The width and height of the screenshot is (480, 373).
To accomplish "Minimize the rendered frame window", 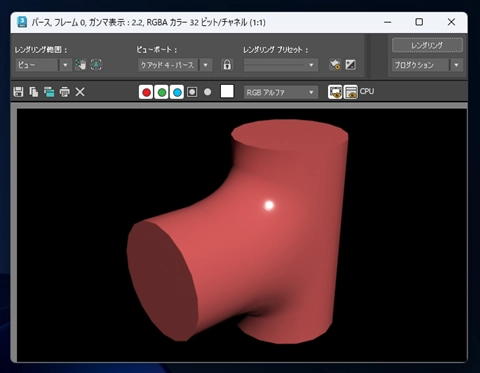I will 387,22.
